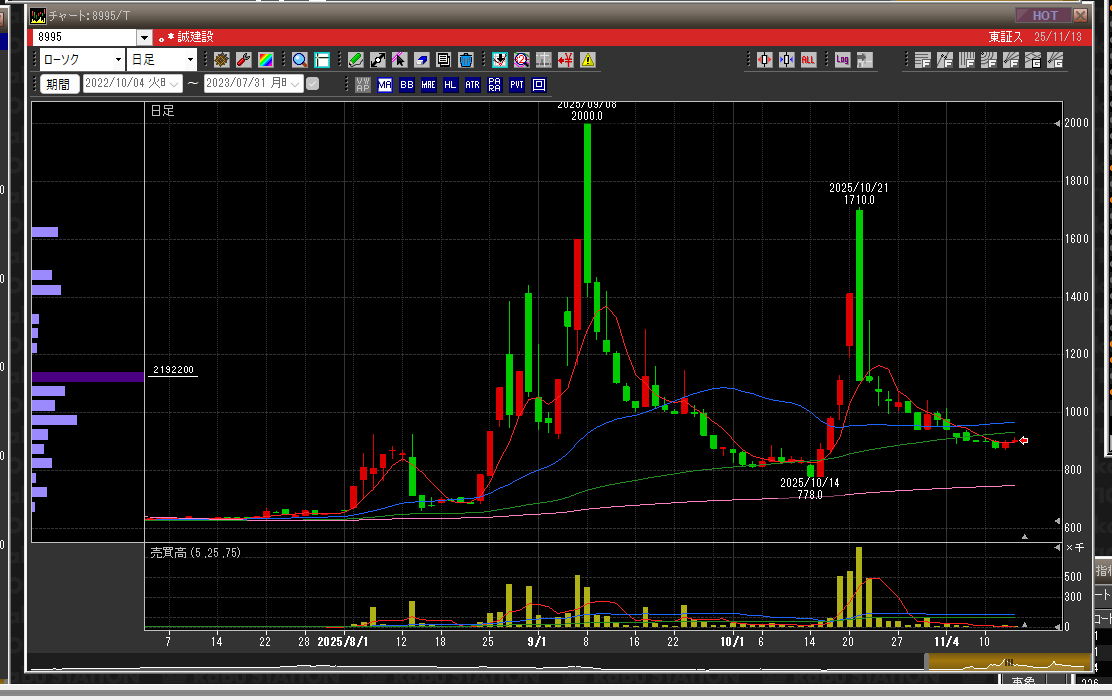Select the trash can delete icon
This screenshot has width=1112, height=700.
(465, 60)
